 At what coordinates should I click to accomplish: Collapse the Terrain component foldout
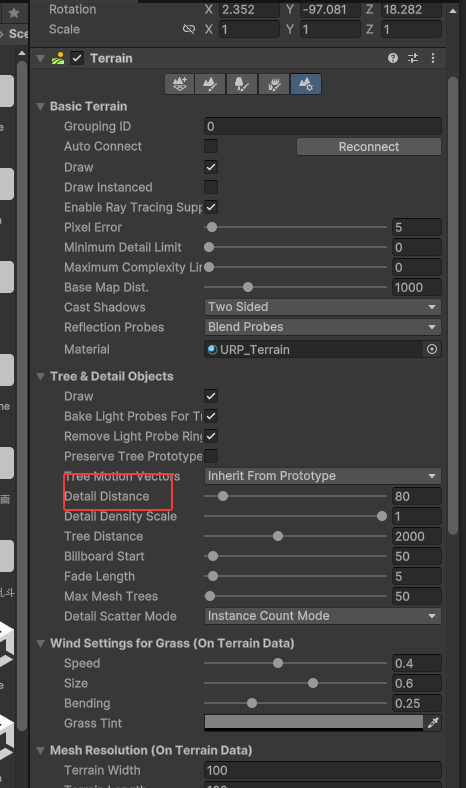click(41, 58)
